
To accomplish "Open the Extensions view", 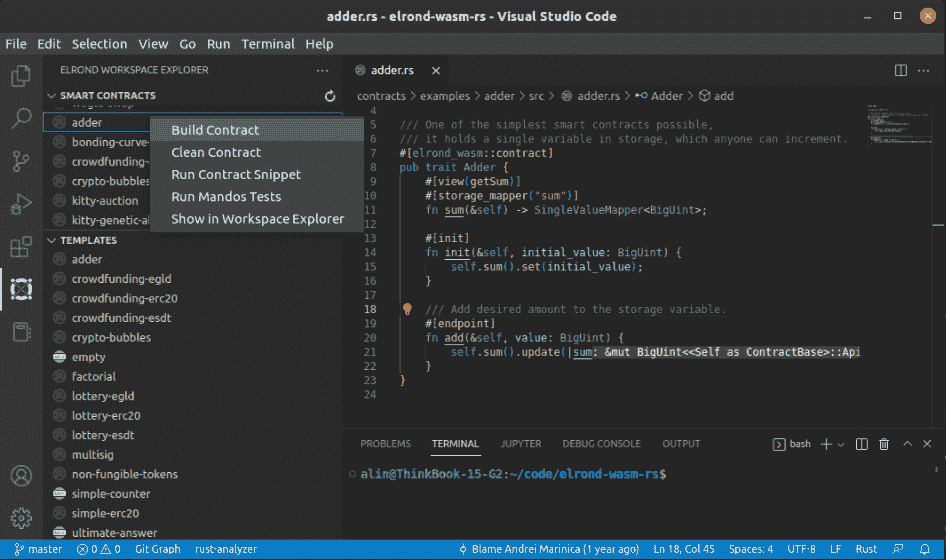I will click(21, 246).
